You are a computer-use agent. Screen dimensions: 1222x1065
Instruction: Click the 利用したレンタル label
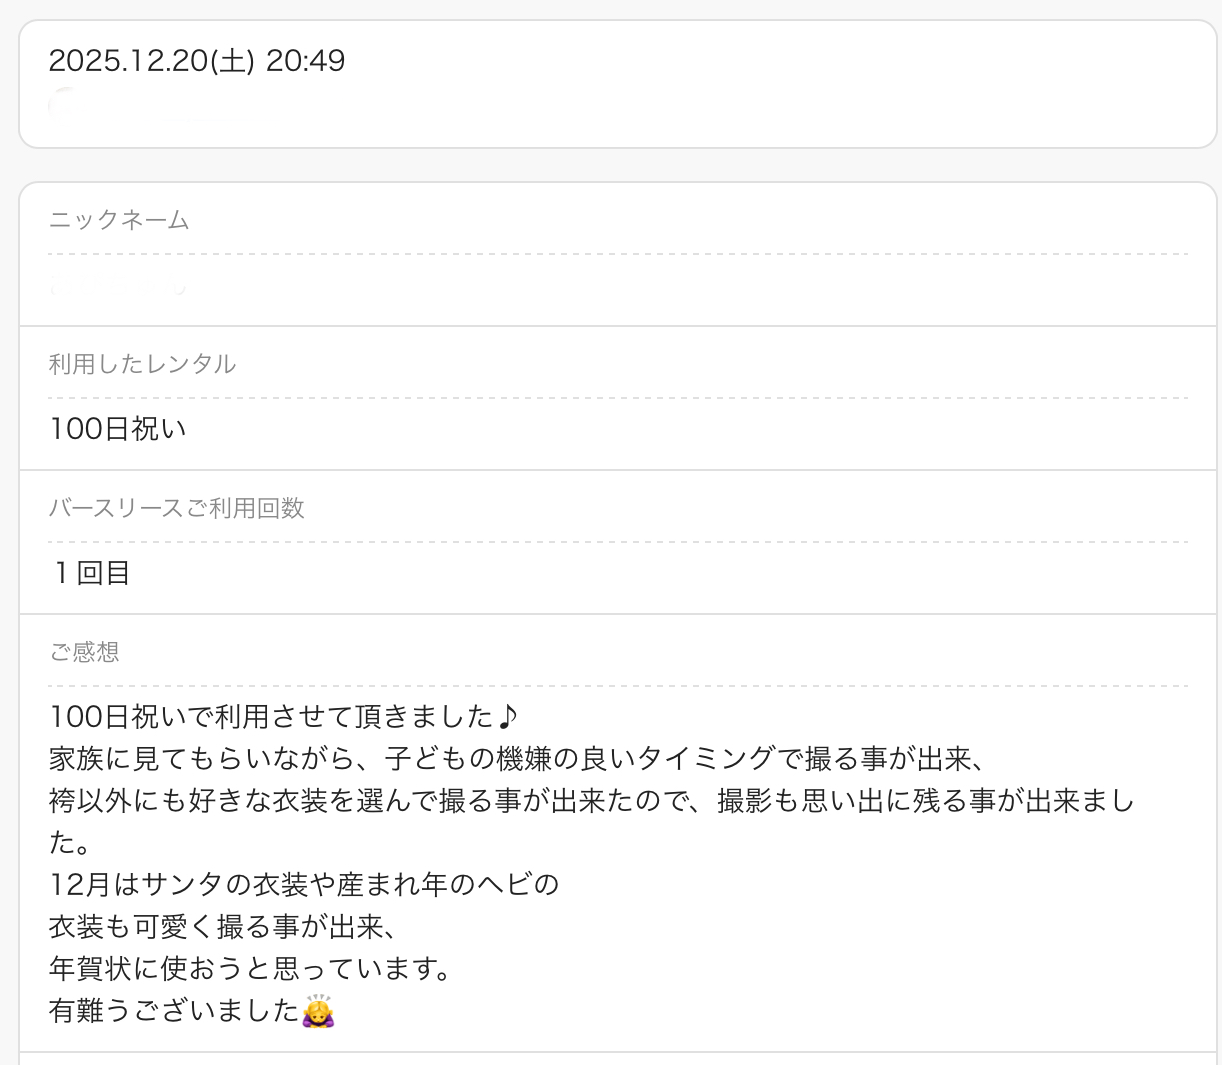click(x=142, y=364)
